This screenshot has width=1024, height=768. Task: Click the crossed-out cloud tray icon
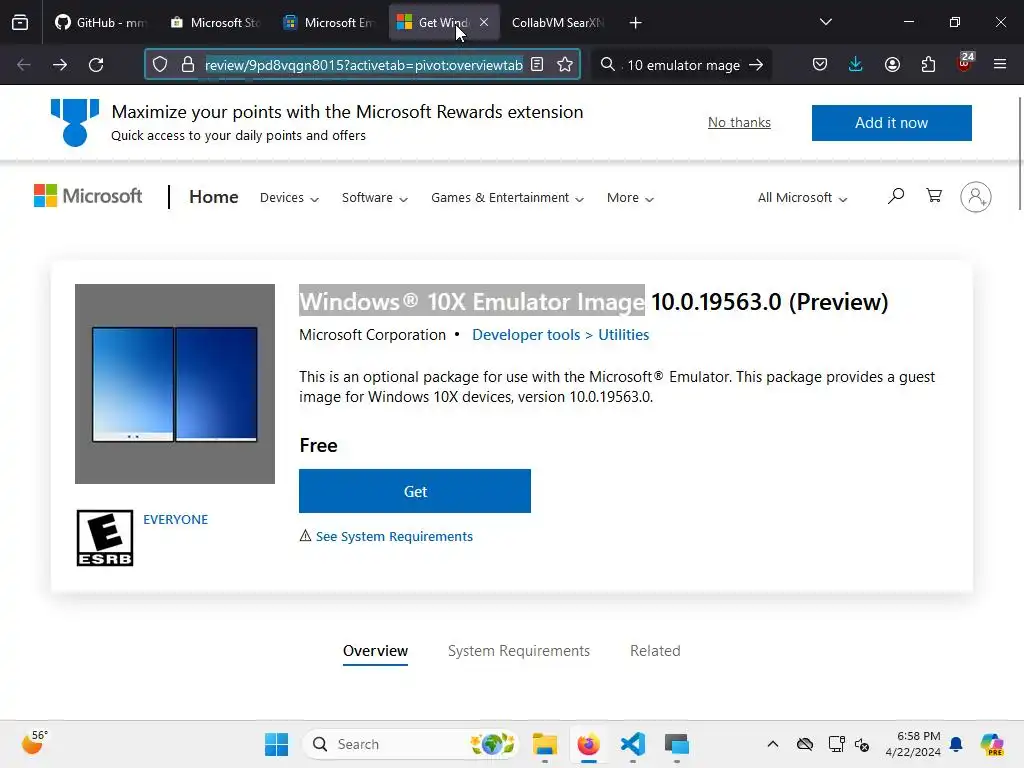pyautogui.click(x=805, y=744)
